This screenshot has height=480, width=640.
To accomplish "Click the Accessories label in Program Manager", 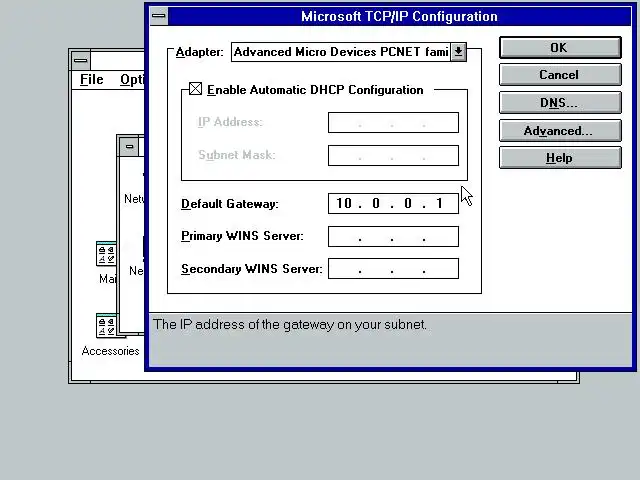I will pyautogui.click(x=110, y=351).
